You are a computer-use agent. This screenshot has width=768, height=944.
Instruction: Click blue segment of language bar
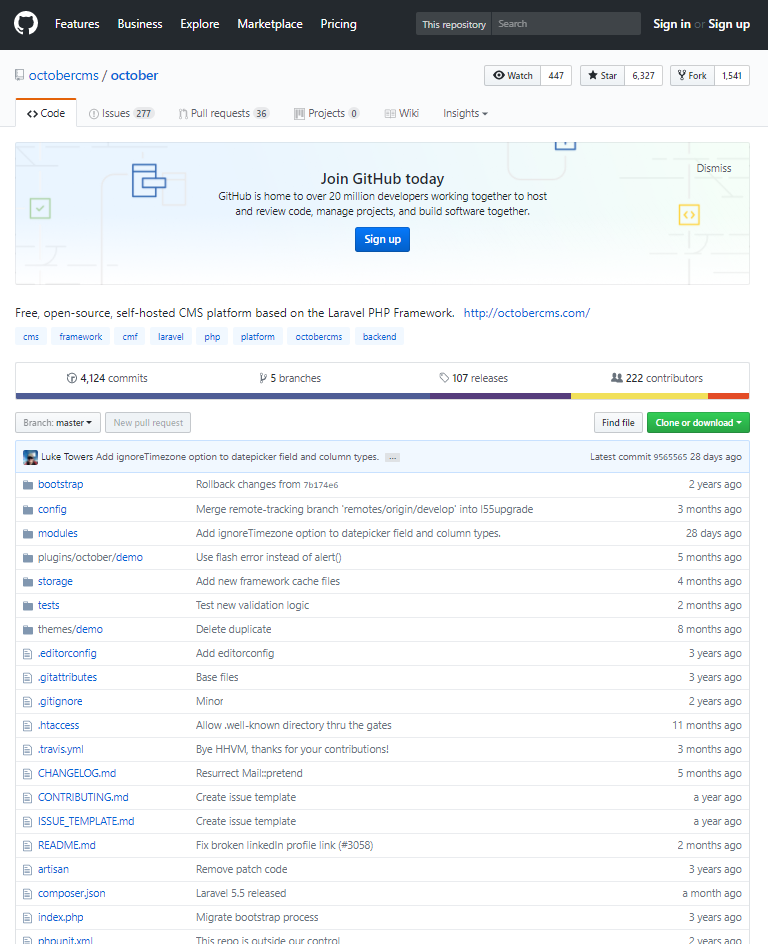pos(223,396)
